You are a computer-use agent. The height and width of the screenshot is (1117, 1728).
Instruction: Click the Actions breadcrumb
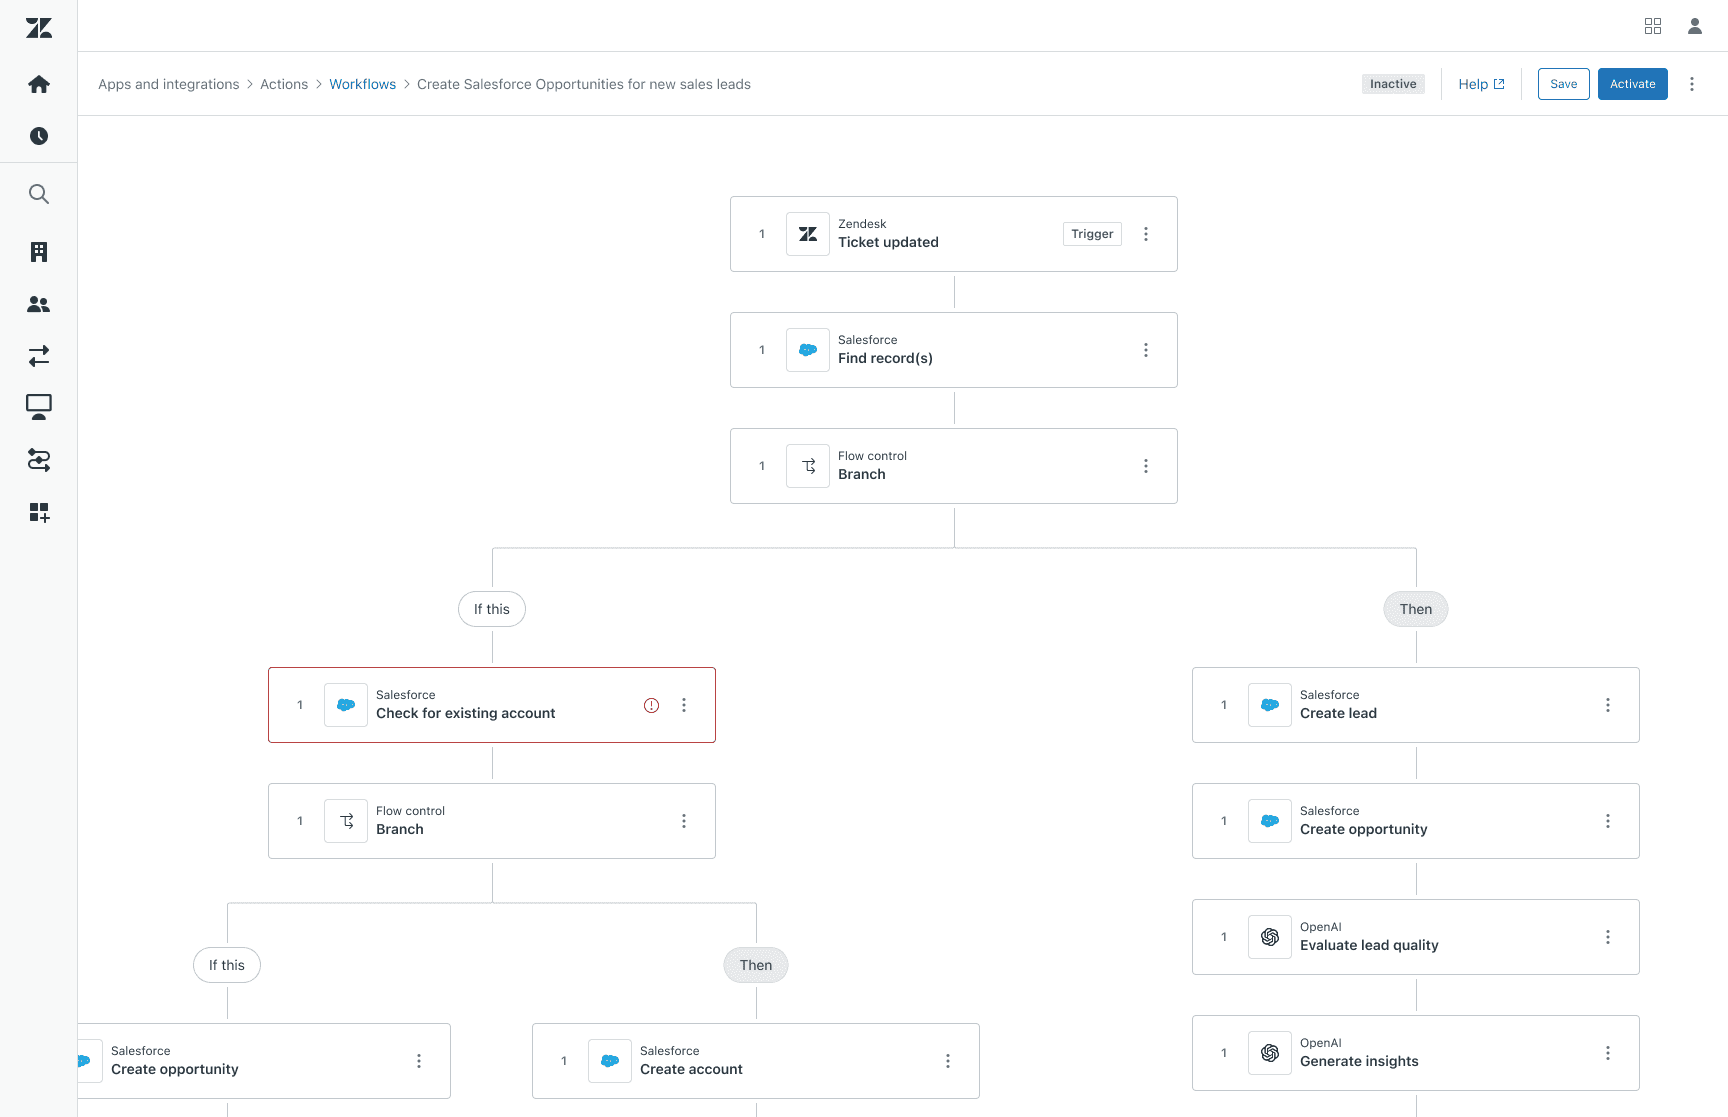tap(284, 84)
